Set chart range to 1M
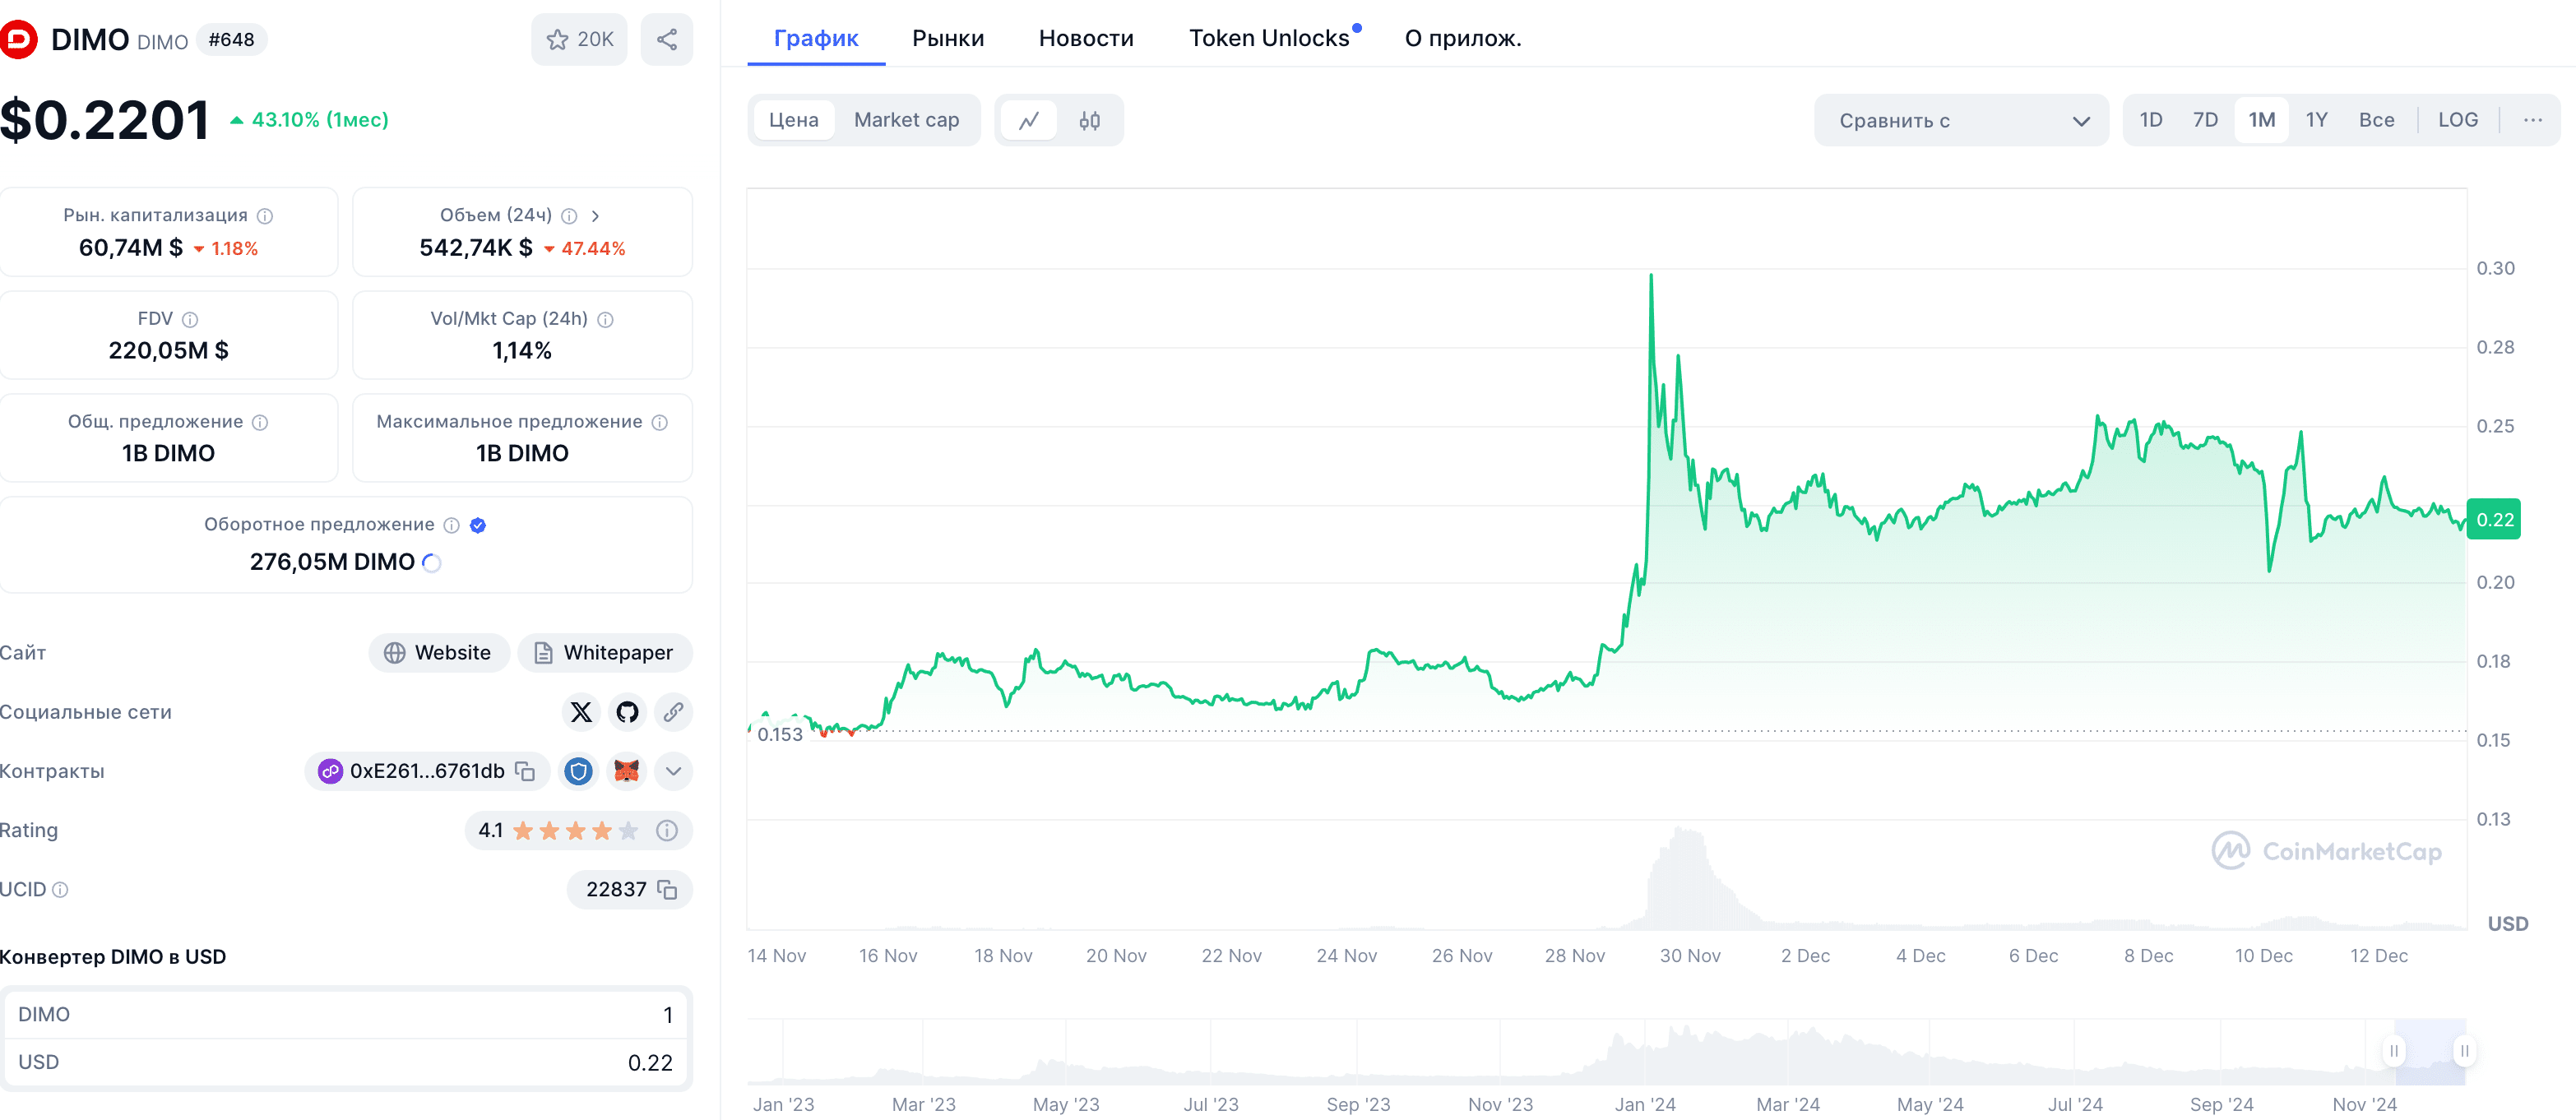The image size is (2576, 1120). tap(2261, 120)
